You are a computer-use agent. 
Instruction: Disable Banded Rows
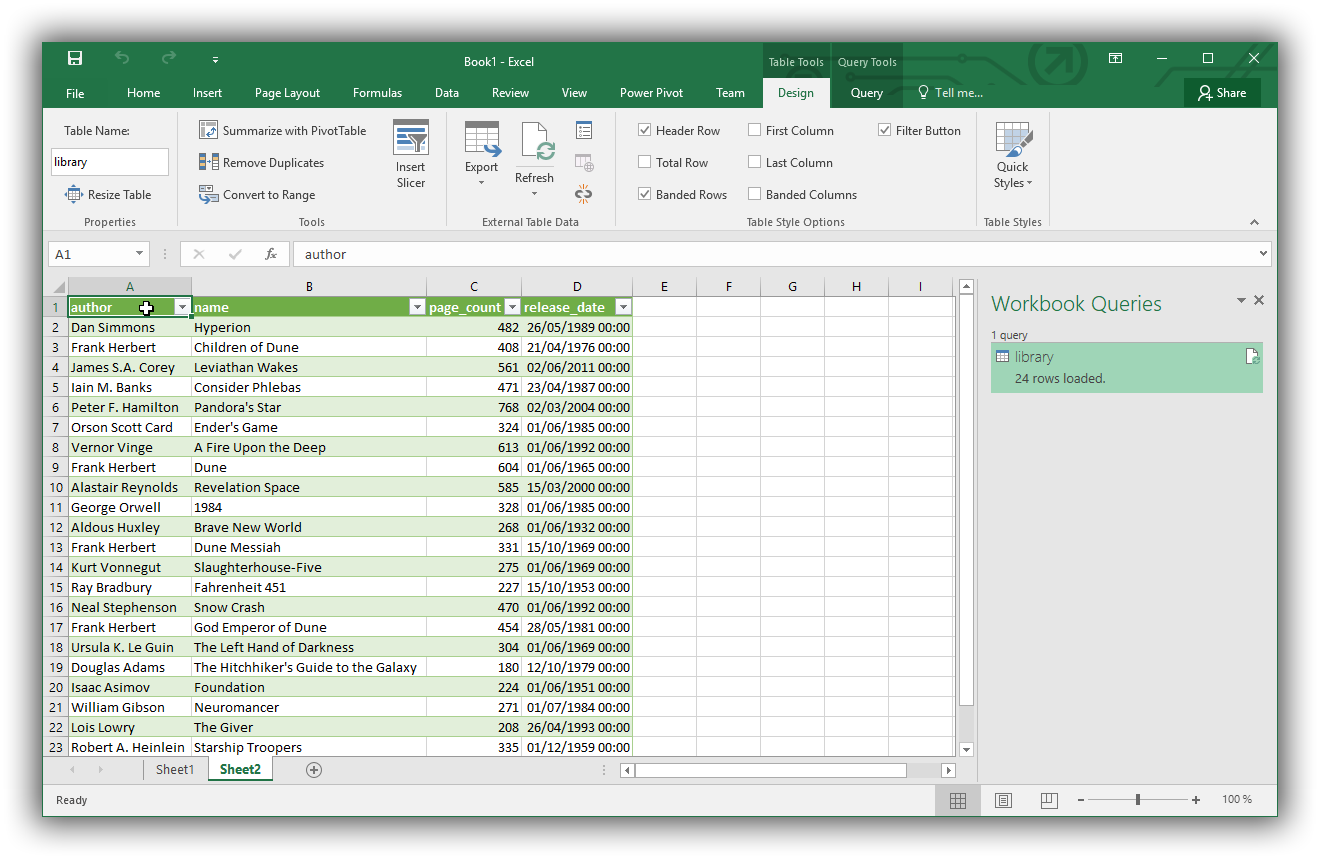pos(645,194)
